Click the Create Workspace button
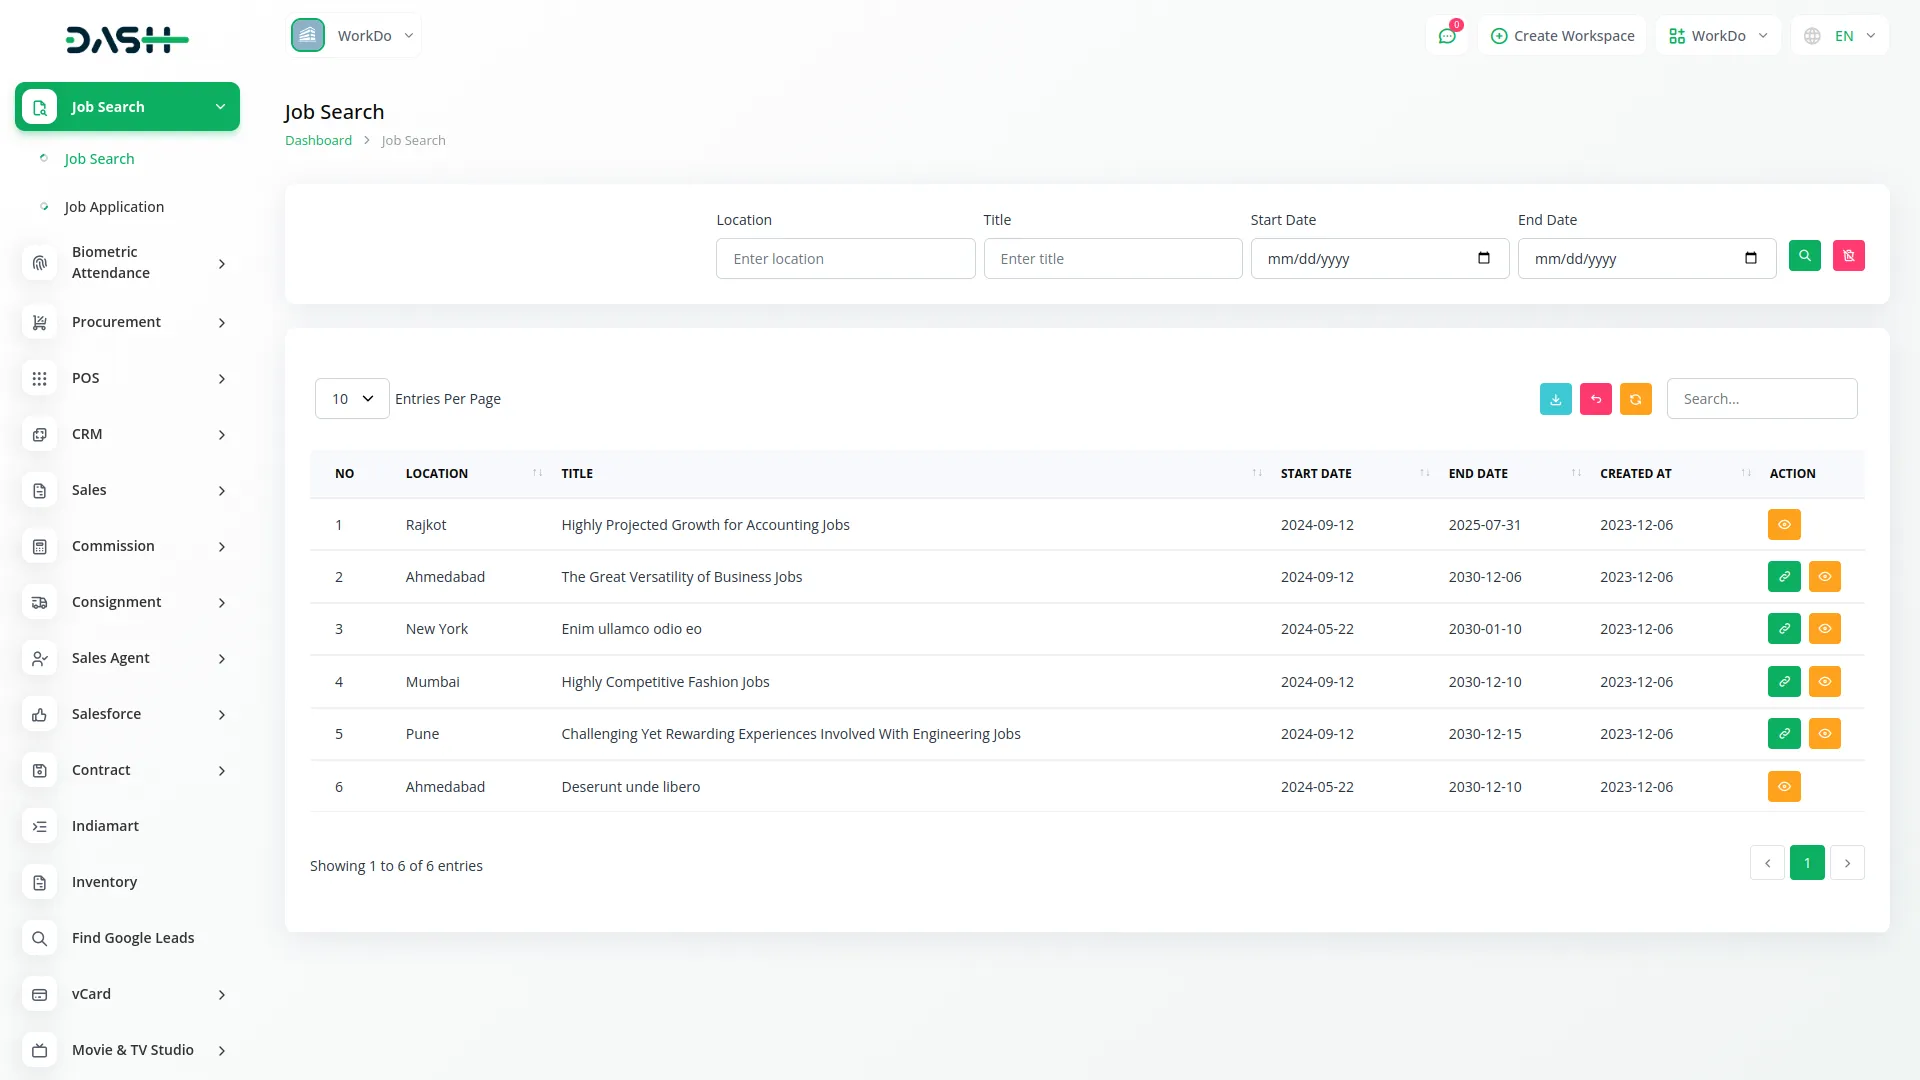Image resolution: width=1920 pixels, height=1080 pixels. tap(1562, 36)
